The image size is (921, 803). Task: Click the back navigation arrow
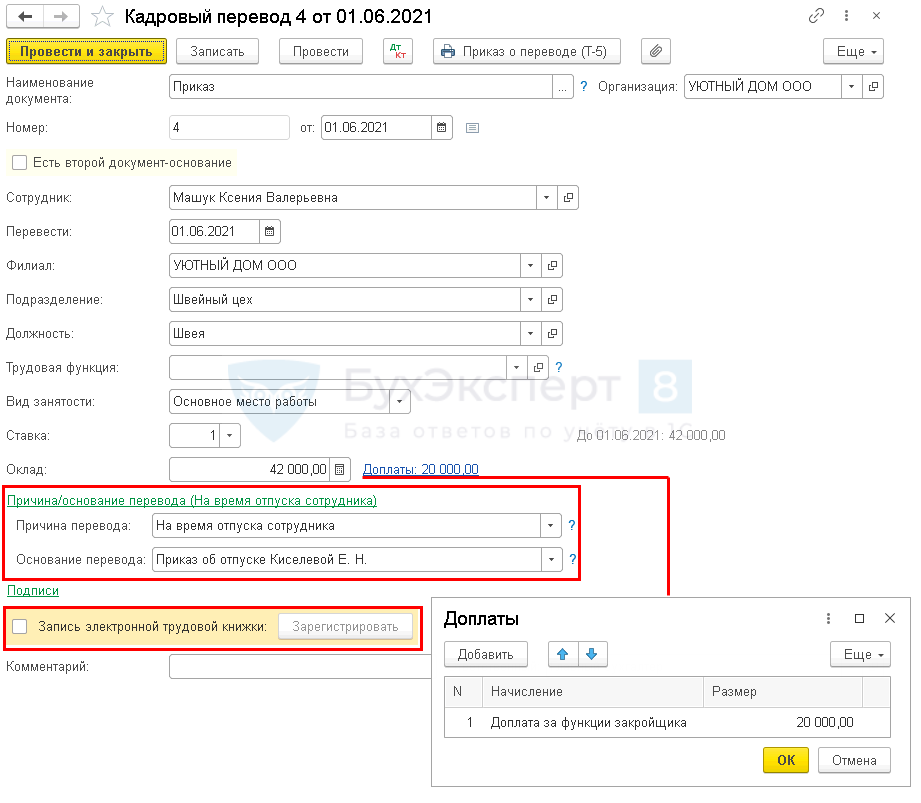pos(26,17)
